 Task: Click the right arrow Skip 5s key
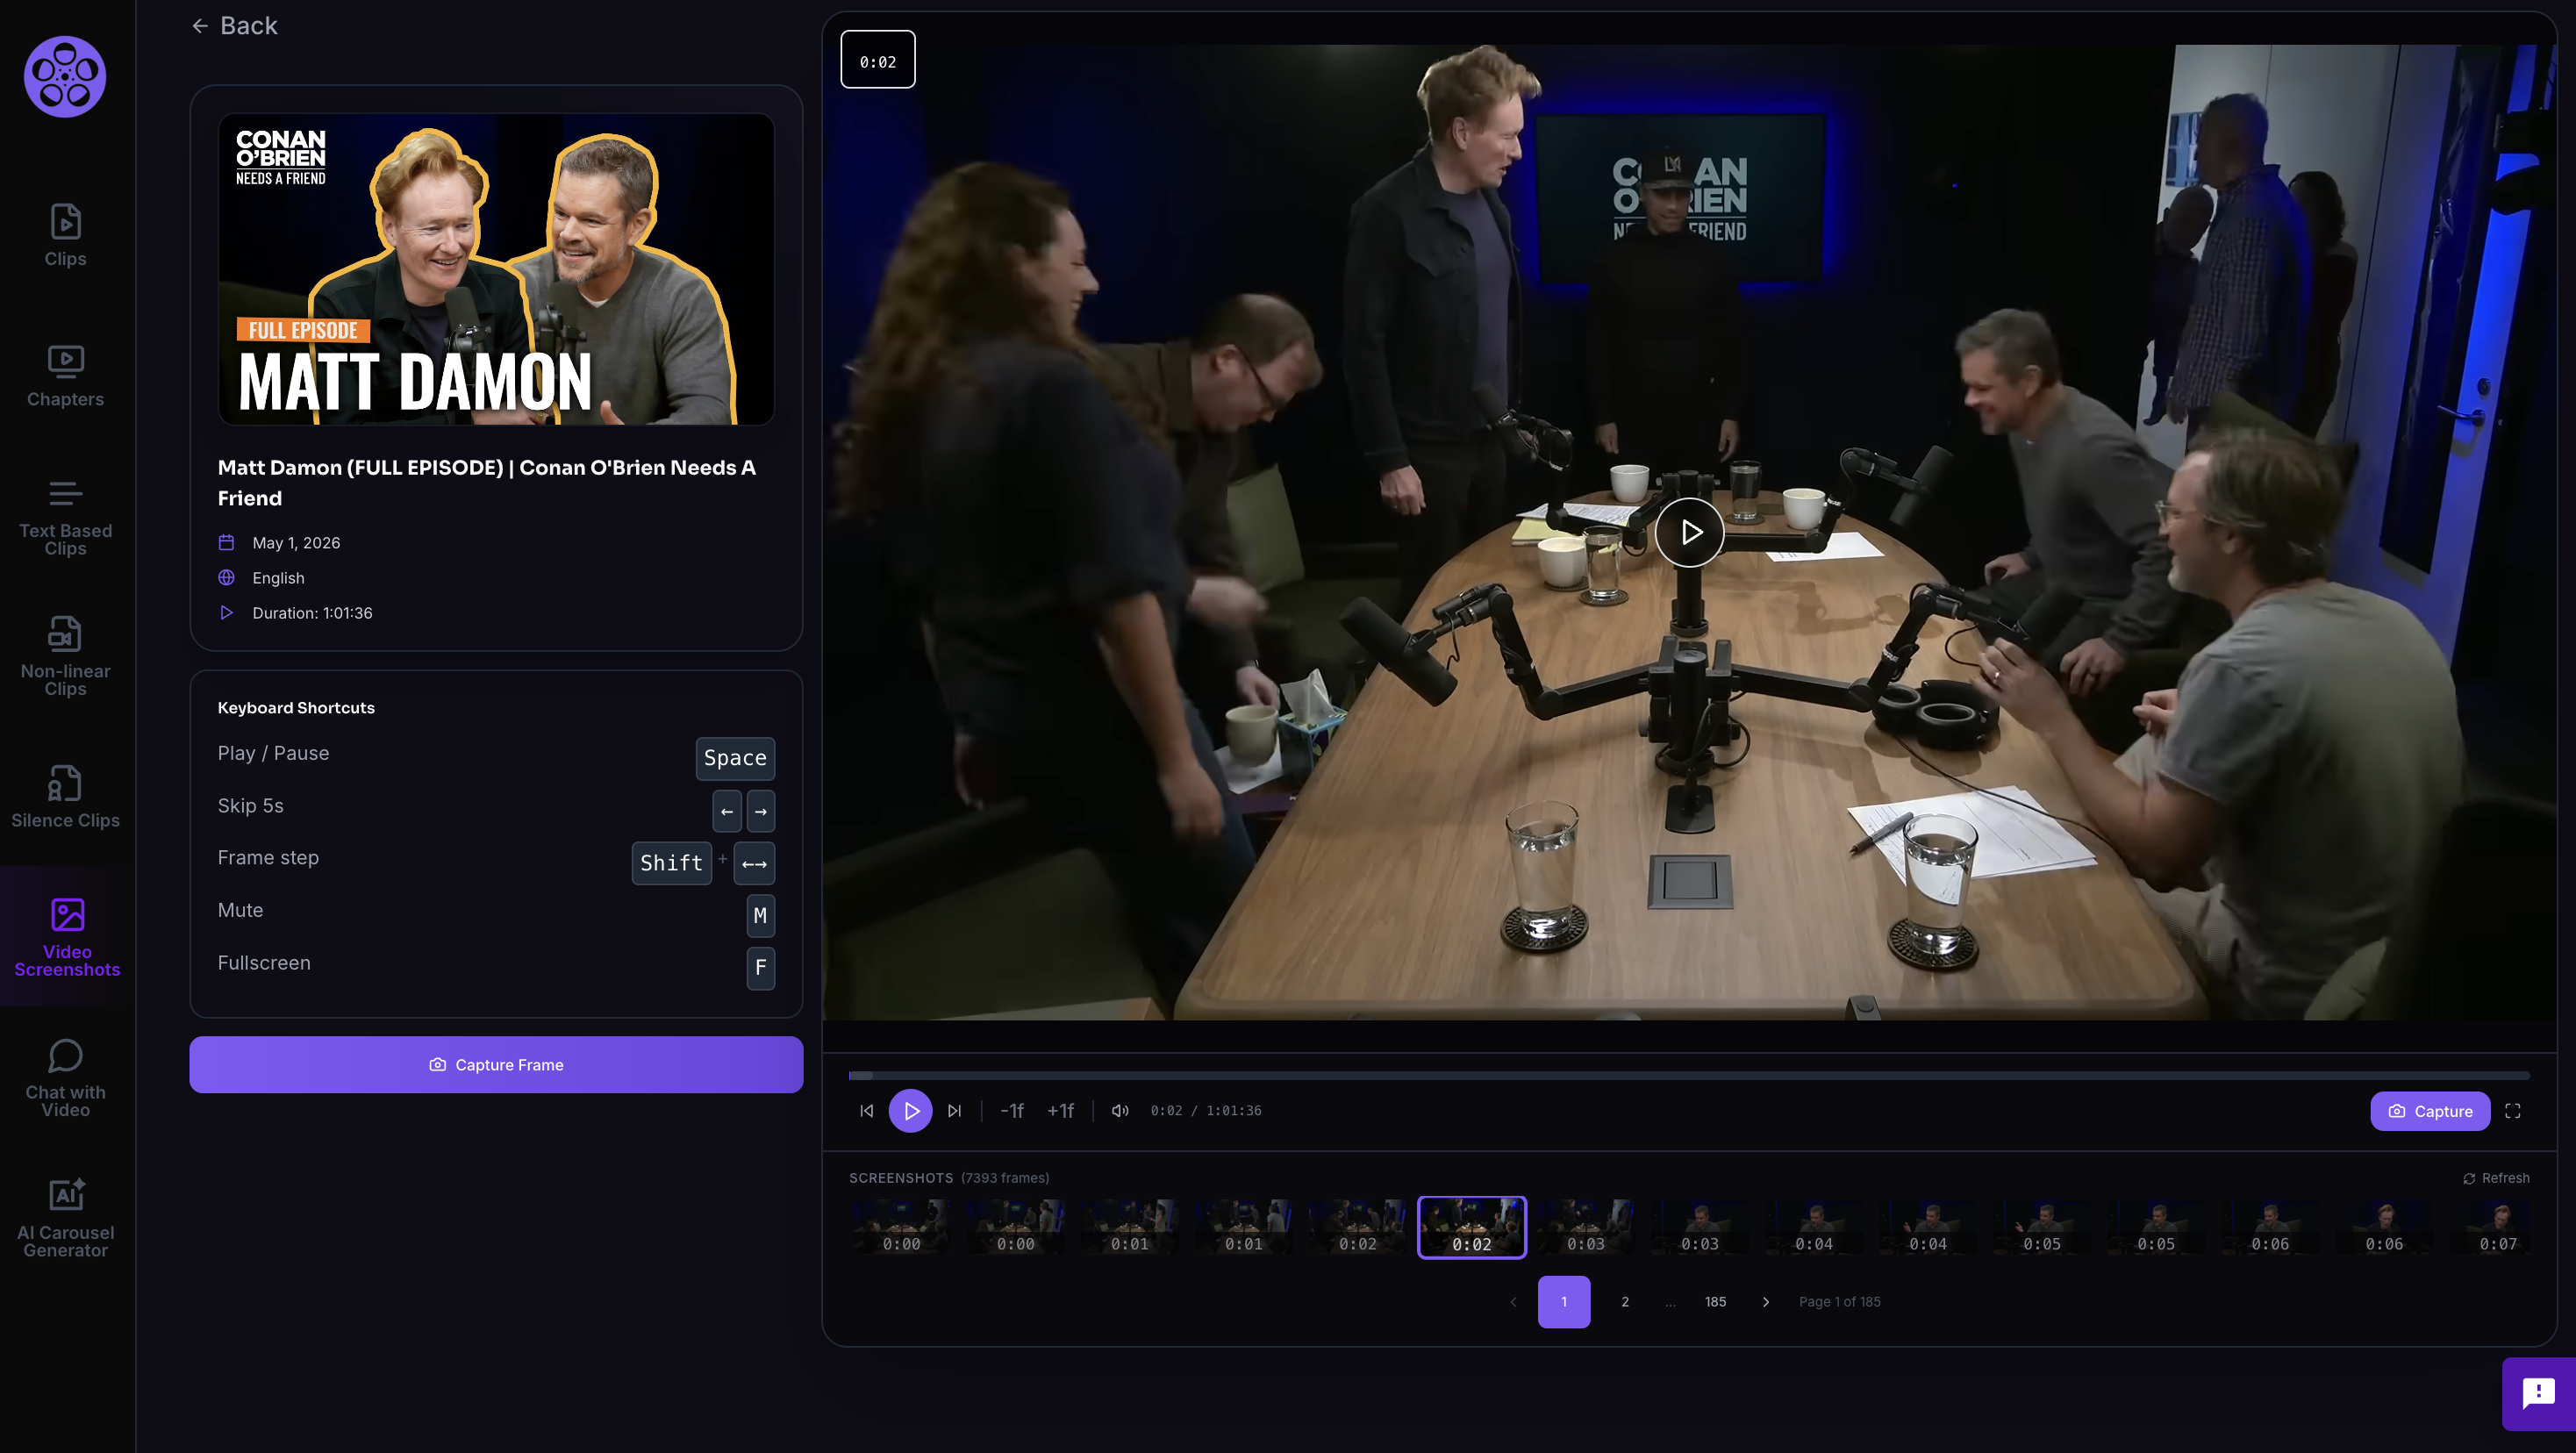[x=761, y=811]
